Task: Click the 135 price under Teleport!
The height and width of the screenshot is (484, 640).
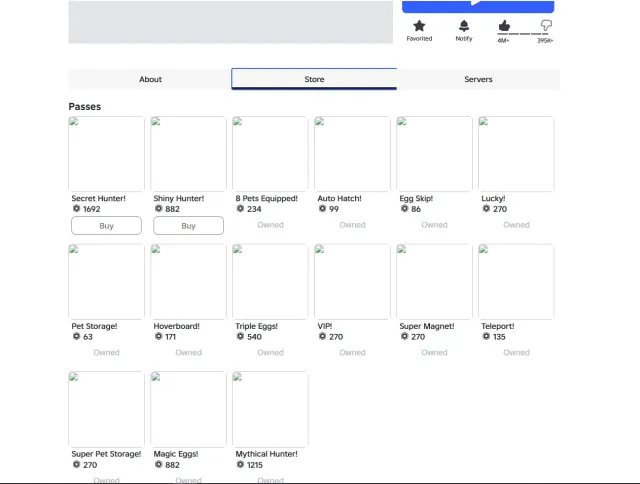Action: tap(499, 337)
